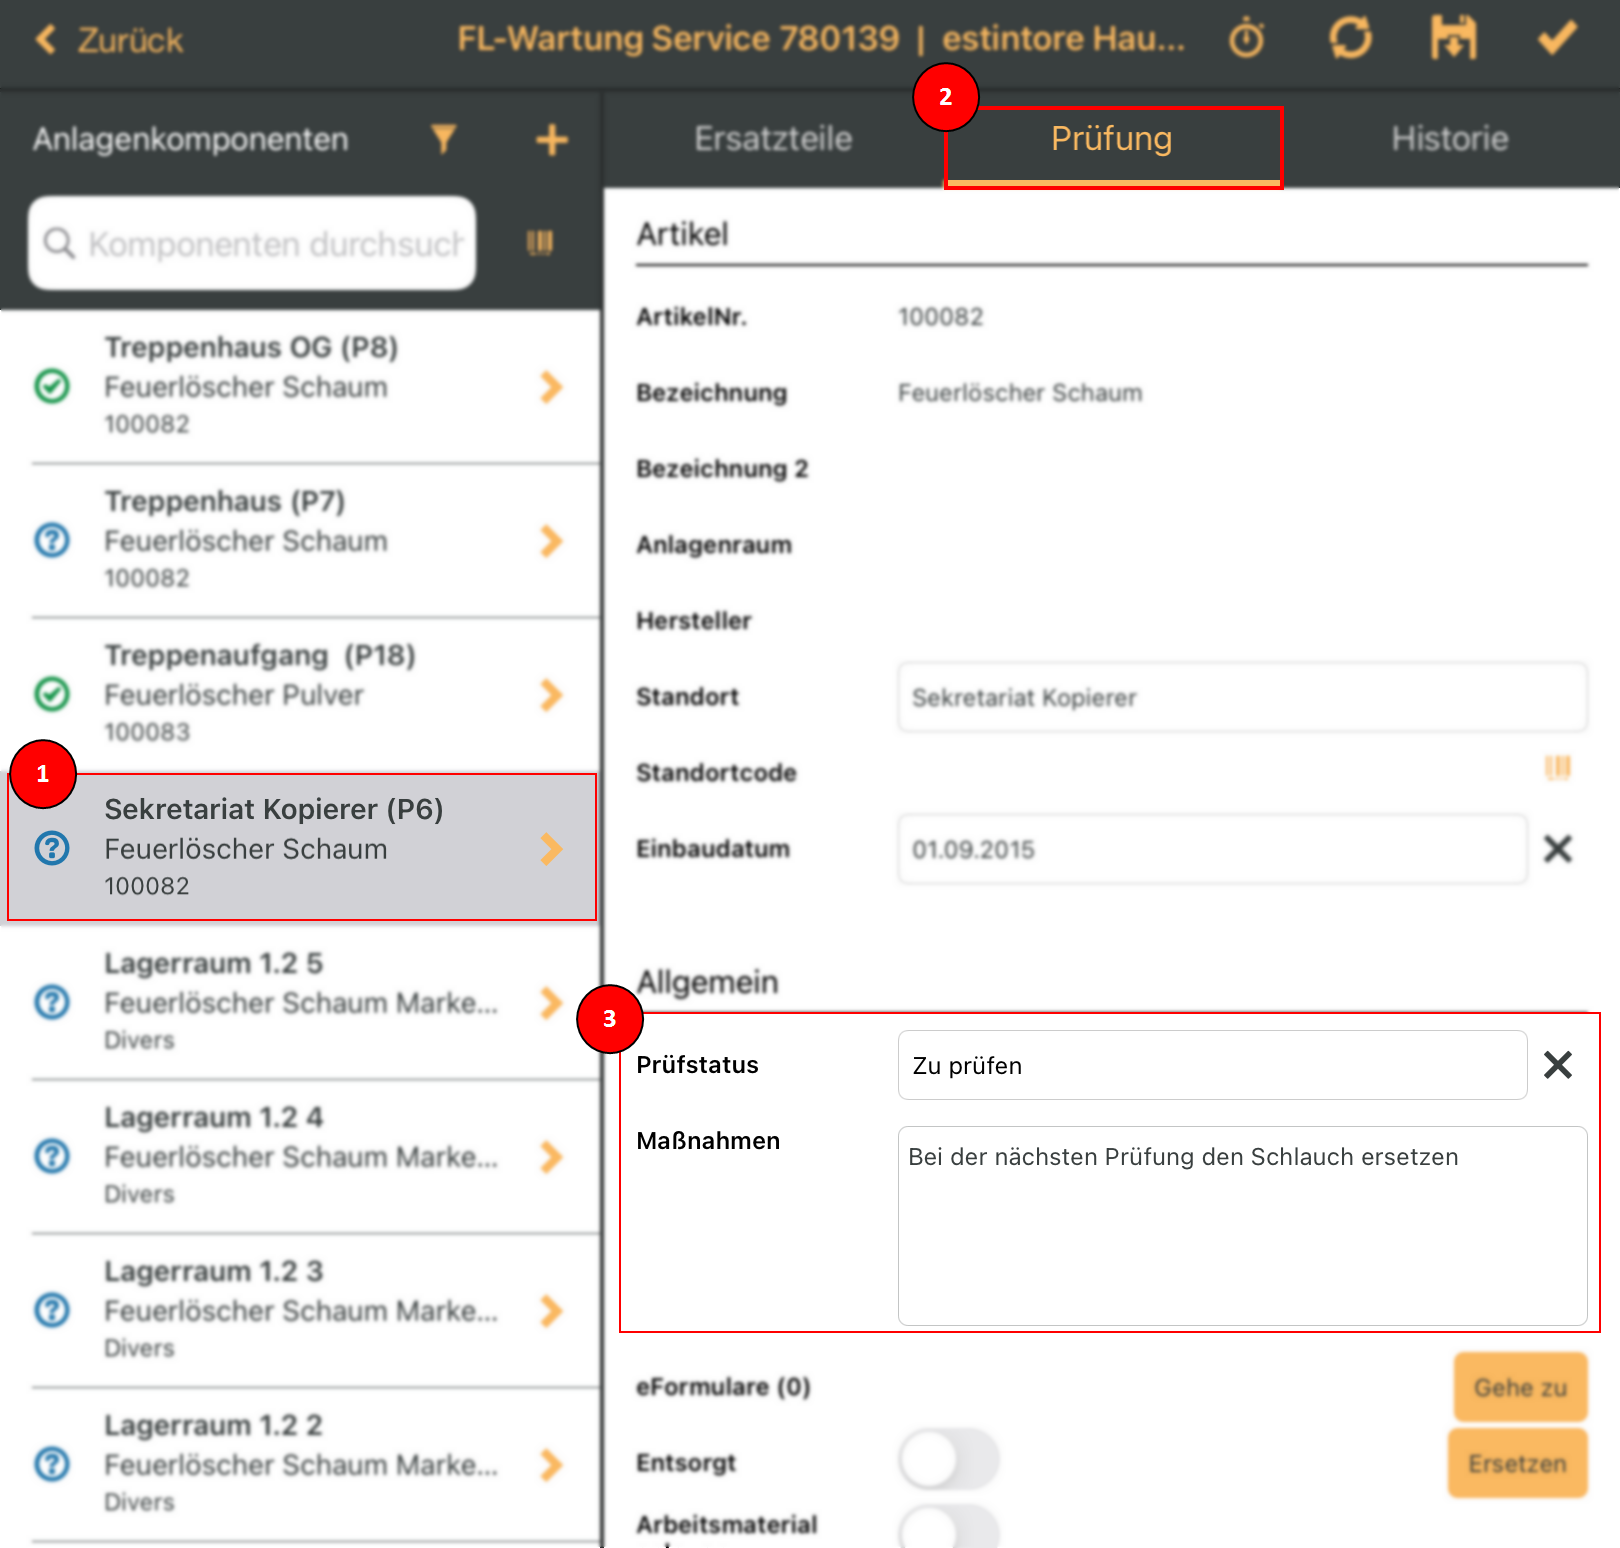1620x1548 pixels.
Task: Open the Prüfstatus dropdown field
Action: (1211, 1065)
